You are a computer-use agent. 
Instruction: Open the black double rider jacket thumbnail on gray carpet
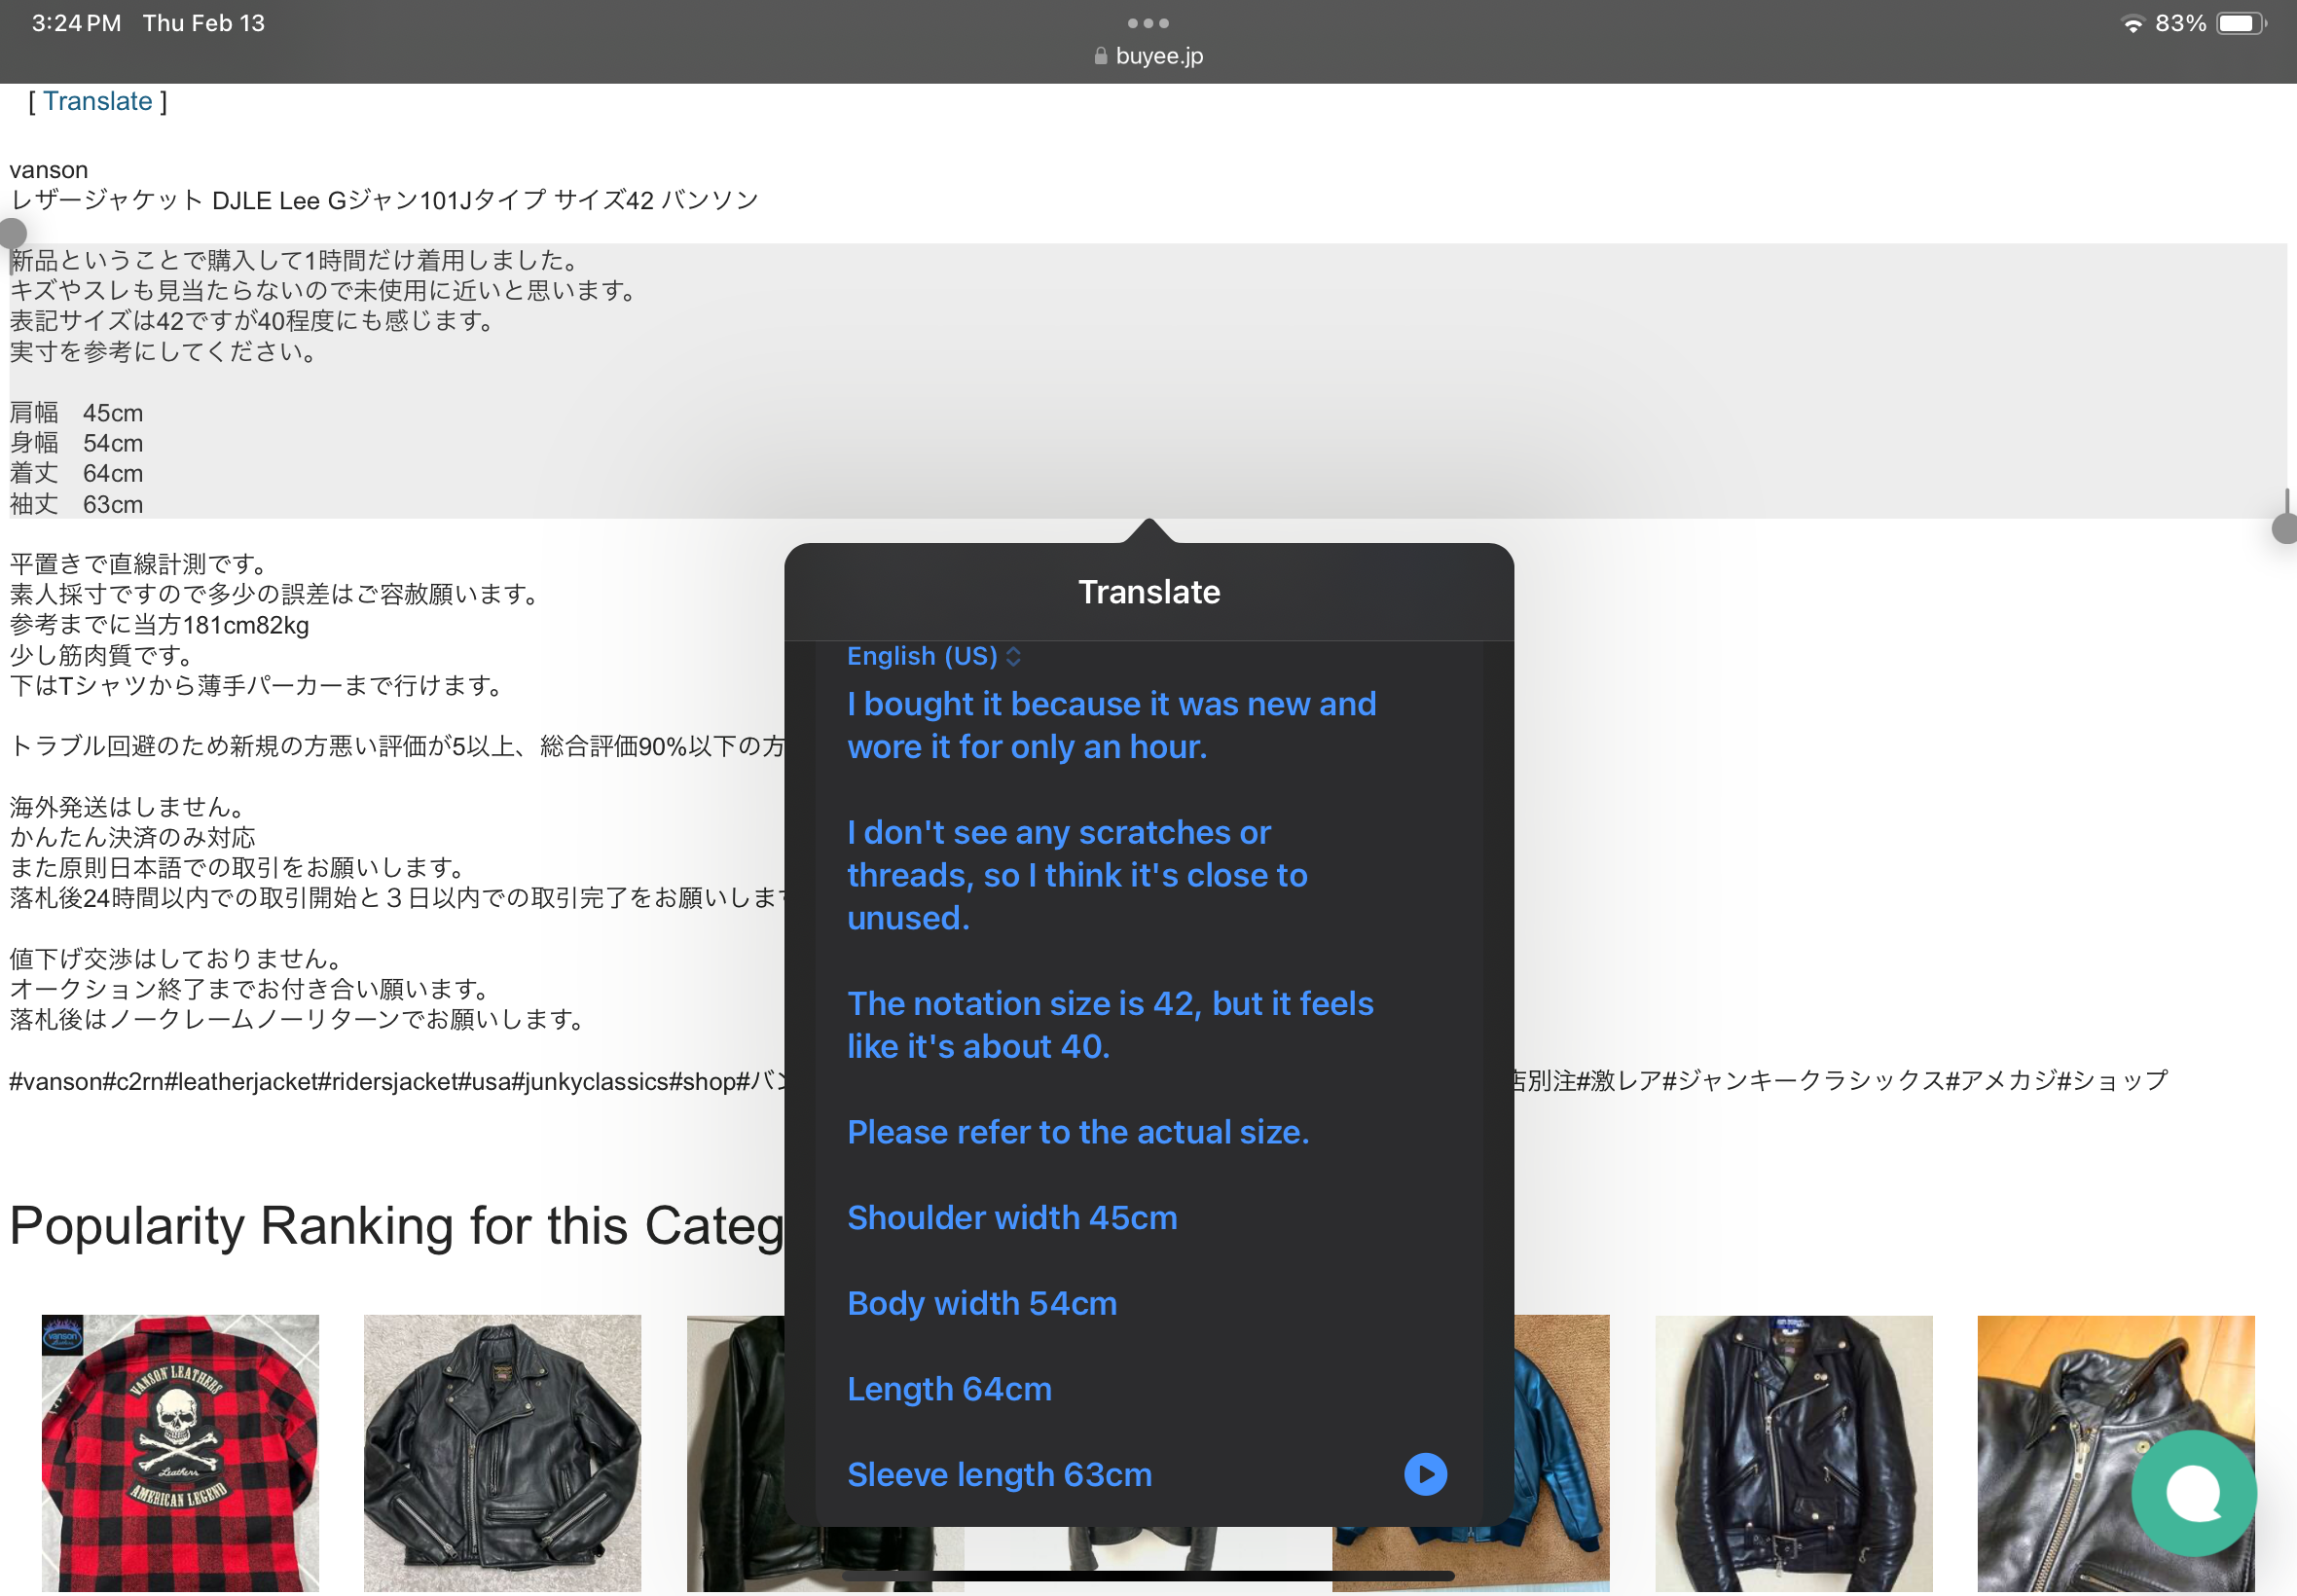pyautogui.click(x=502, y=1455)
